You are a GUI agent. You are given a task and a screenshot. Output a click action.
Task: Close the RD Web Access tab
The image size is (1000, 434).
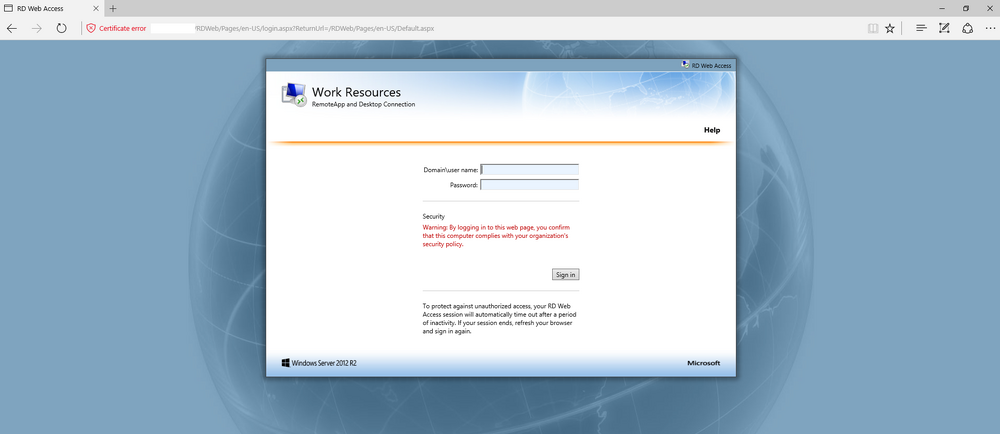(95, 8)
